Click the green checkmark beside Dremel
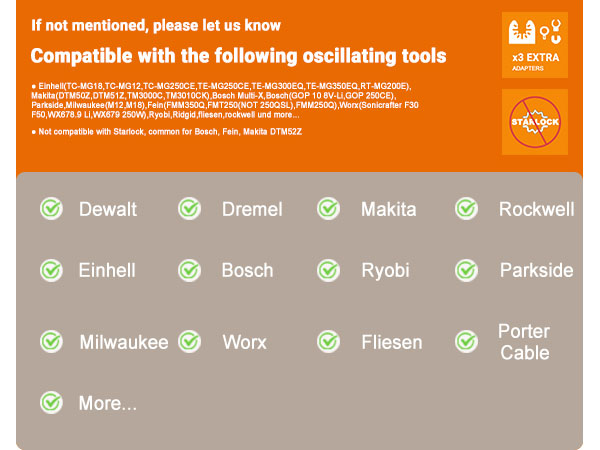Viewport: 600px width, 450px height. coord(189,209)
